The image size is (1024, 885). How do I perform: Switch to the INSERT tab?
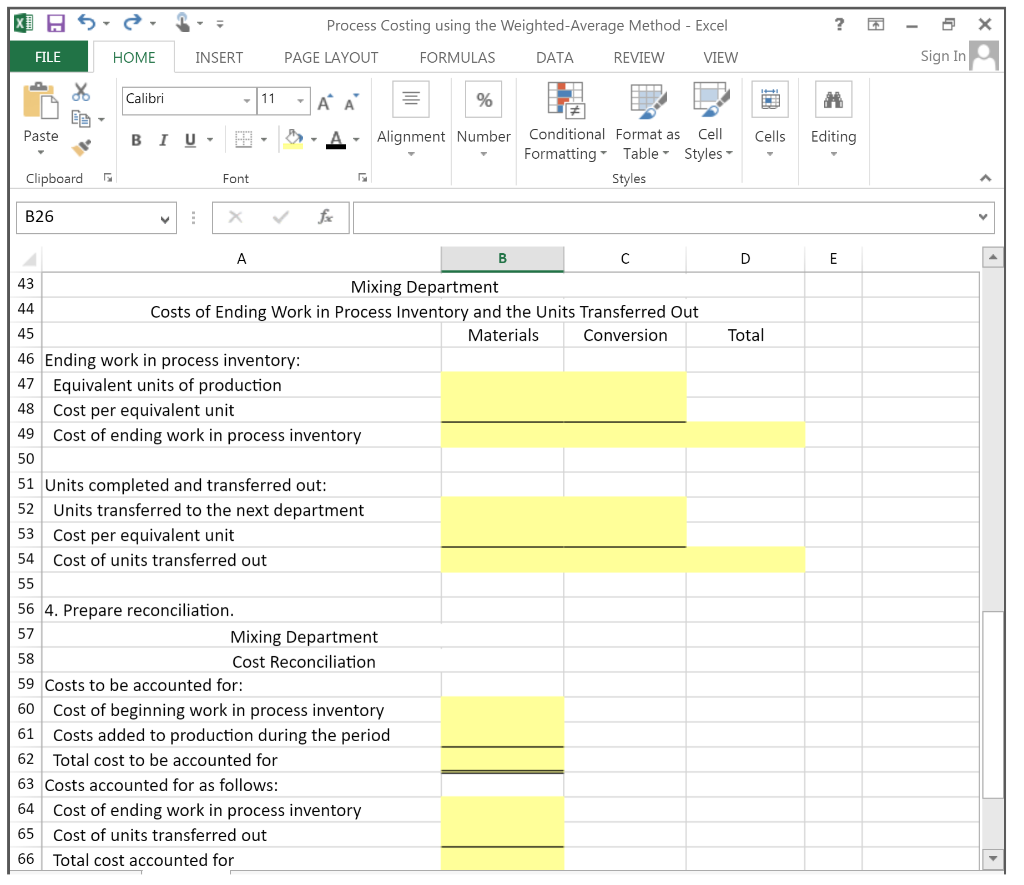pos(219,57)
